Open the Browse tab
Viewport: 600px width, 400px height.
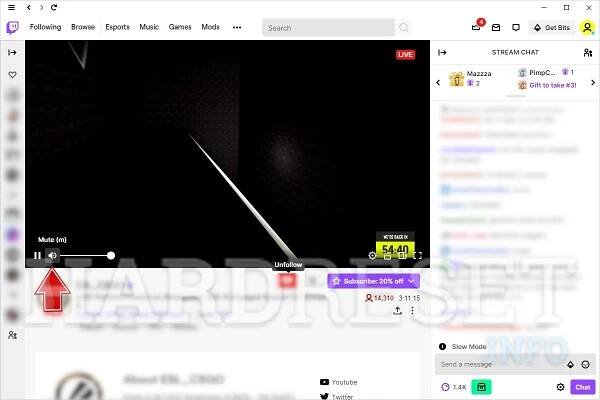[x=85, y=27]
